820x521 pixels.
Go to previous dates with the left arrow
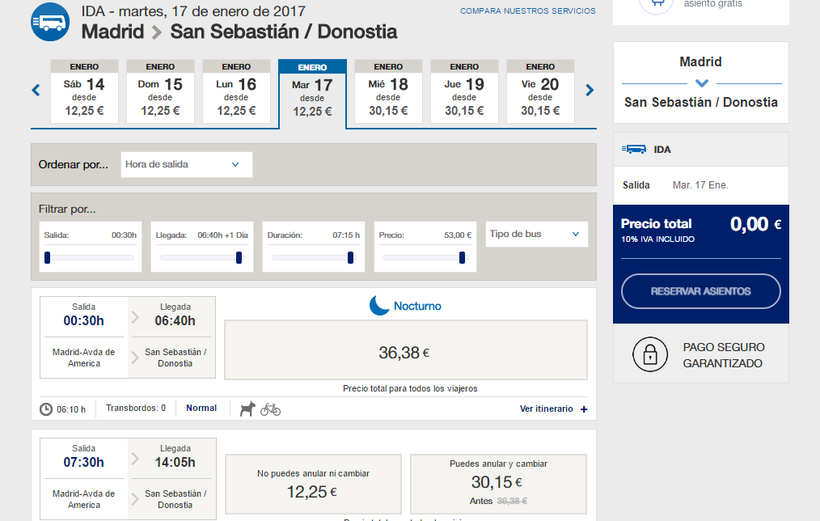(x=36, y=90)
